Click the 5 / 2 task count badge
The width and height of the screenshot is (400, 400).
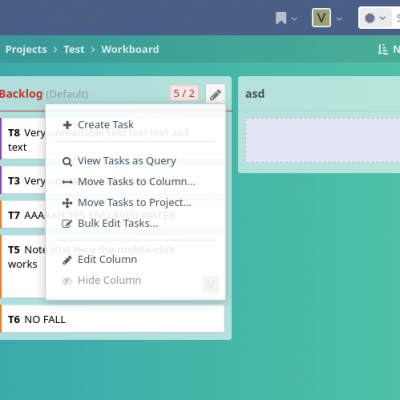[184, 93]
